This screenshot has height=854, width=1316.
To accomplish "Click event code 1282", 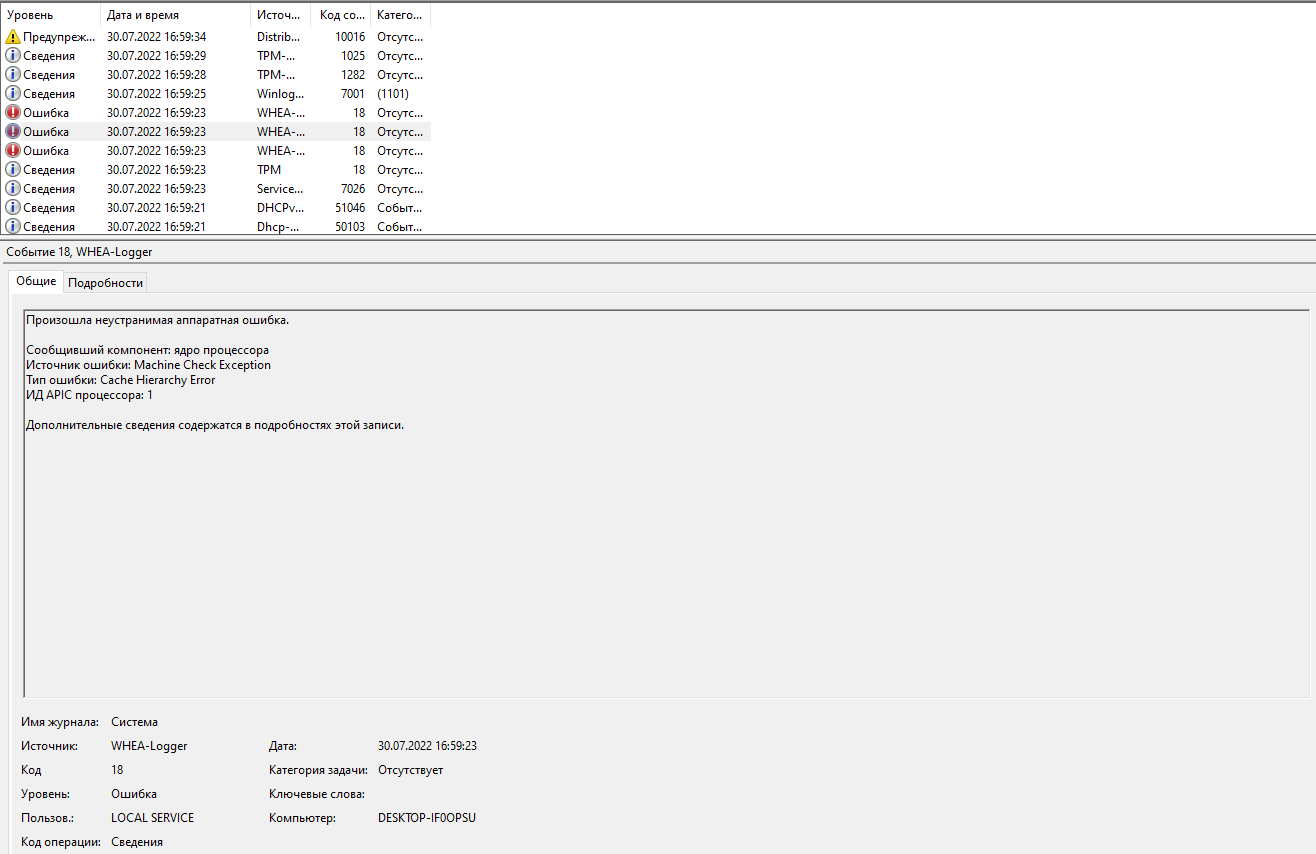I will (x=353, y=75).
